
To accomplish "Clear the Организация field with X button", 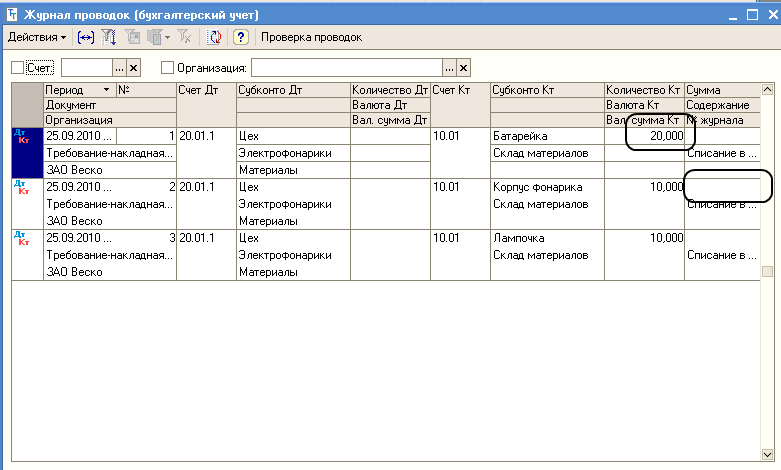I will [463, 68].
